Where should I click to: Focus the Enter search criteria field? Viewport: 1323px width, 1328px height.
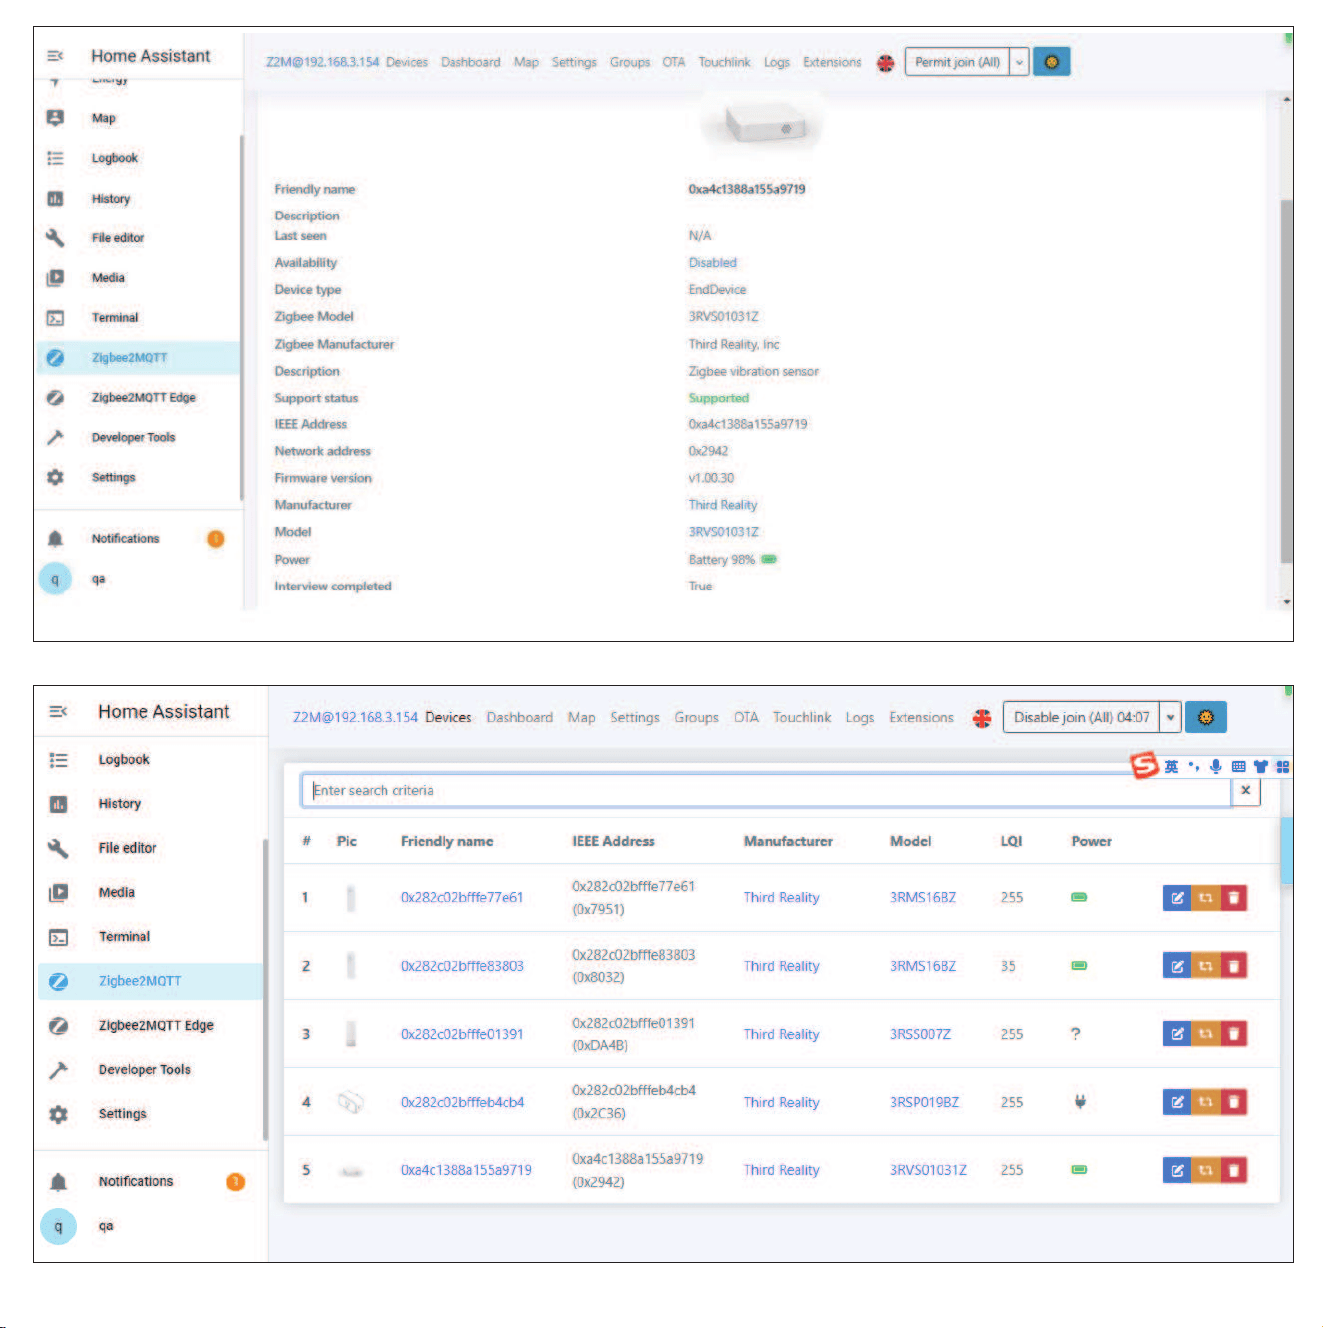point(766,790)
